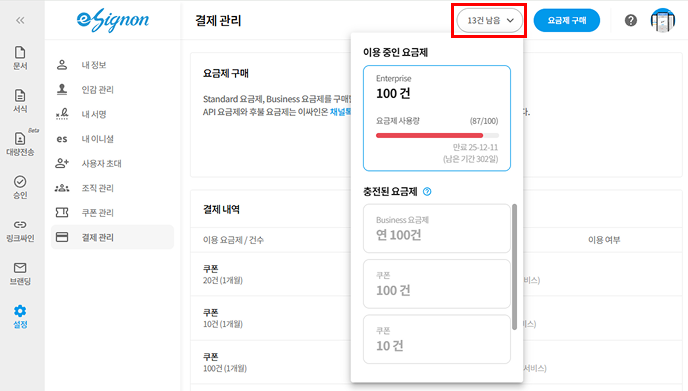Open the 설정 settings gear
Screen dimensions: 688x391
coord(20,317)
